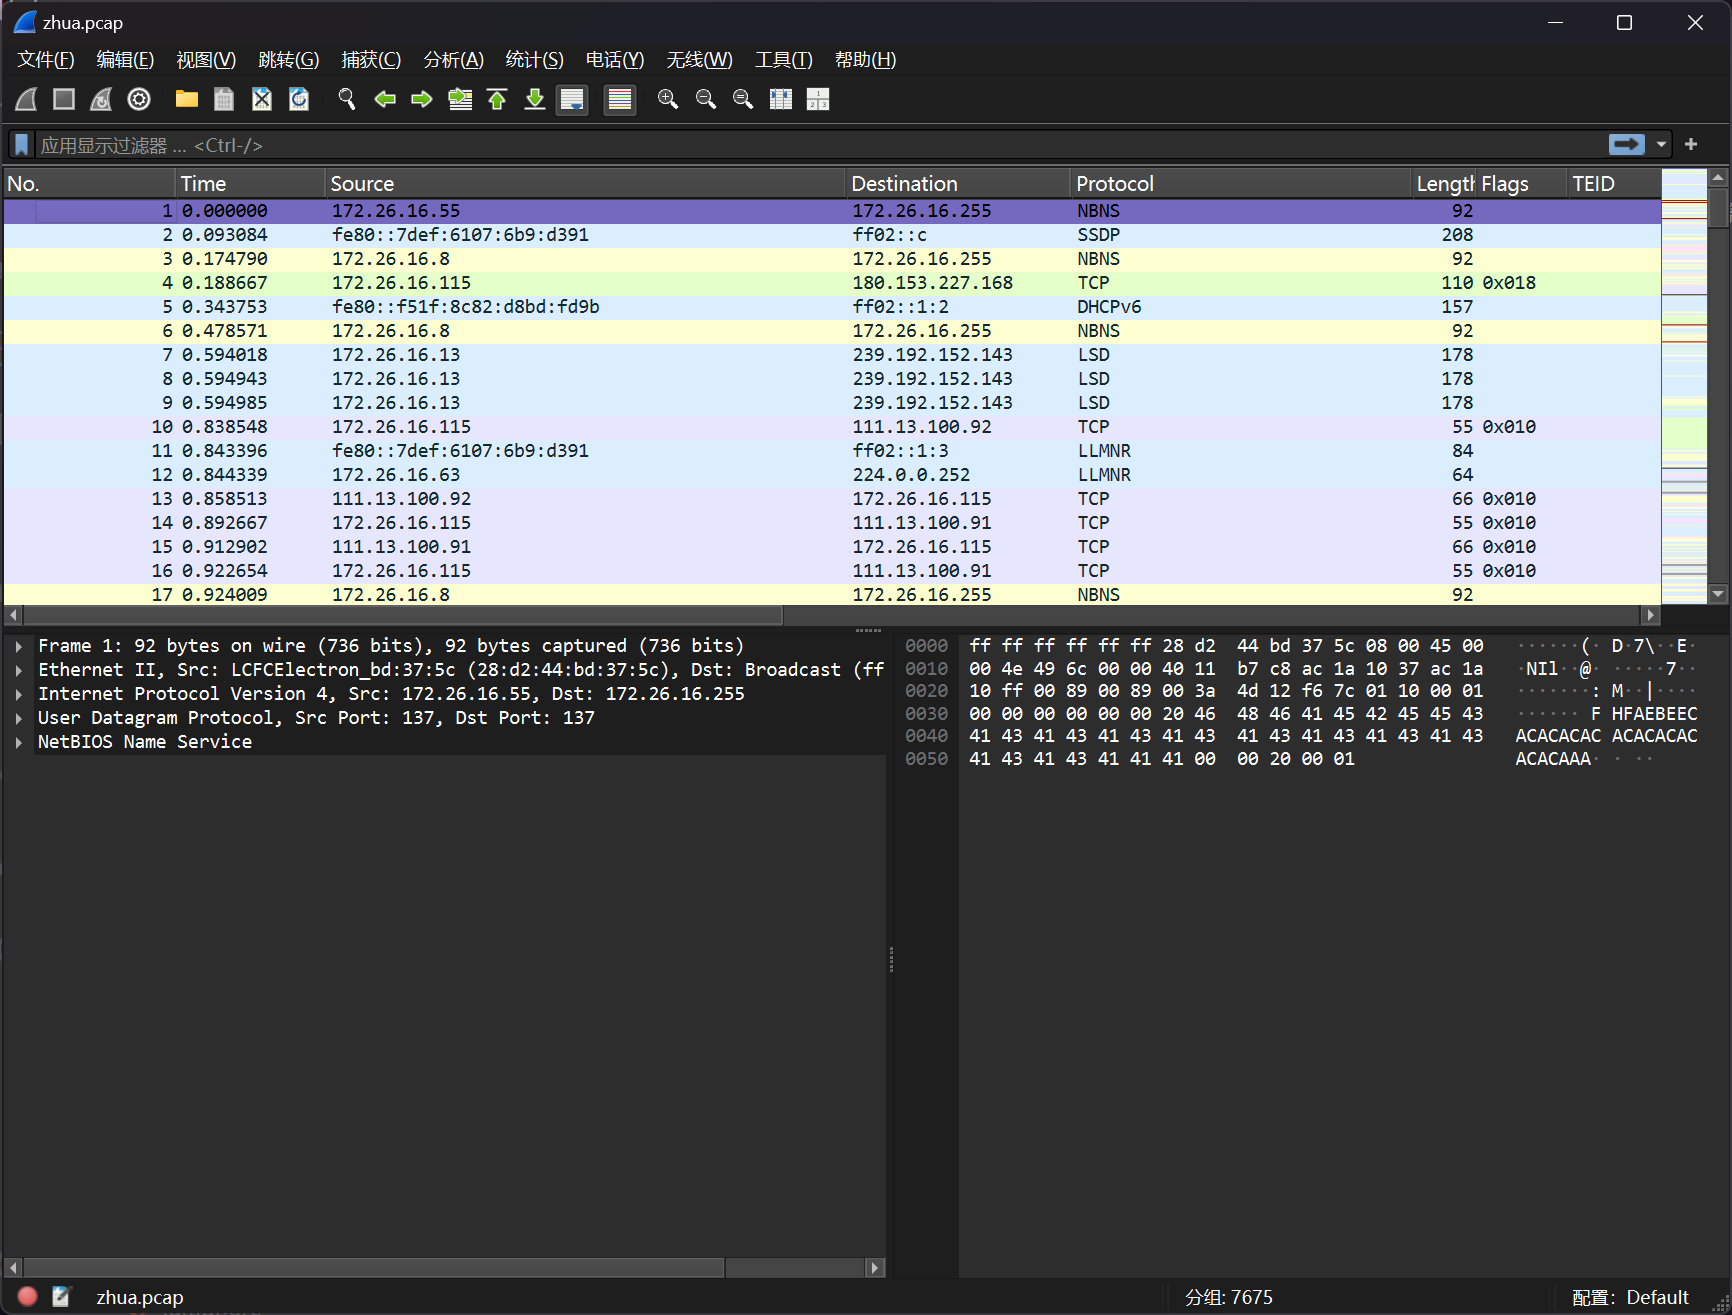Jump to the first packet
The height and width of the screenshot is (1315, 1732).
[497, 99]
